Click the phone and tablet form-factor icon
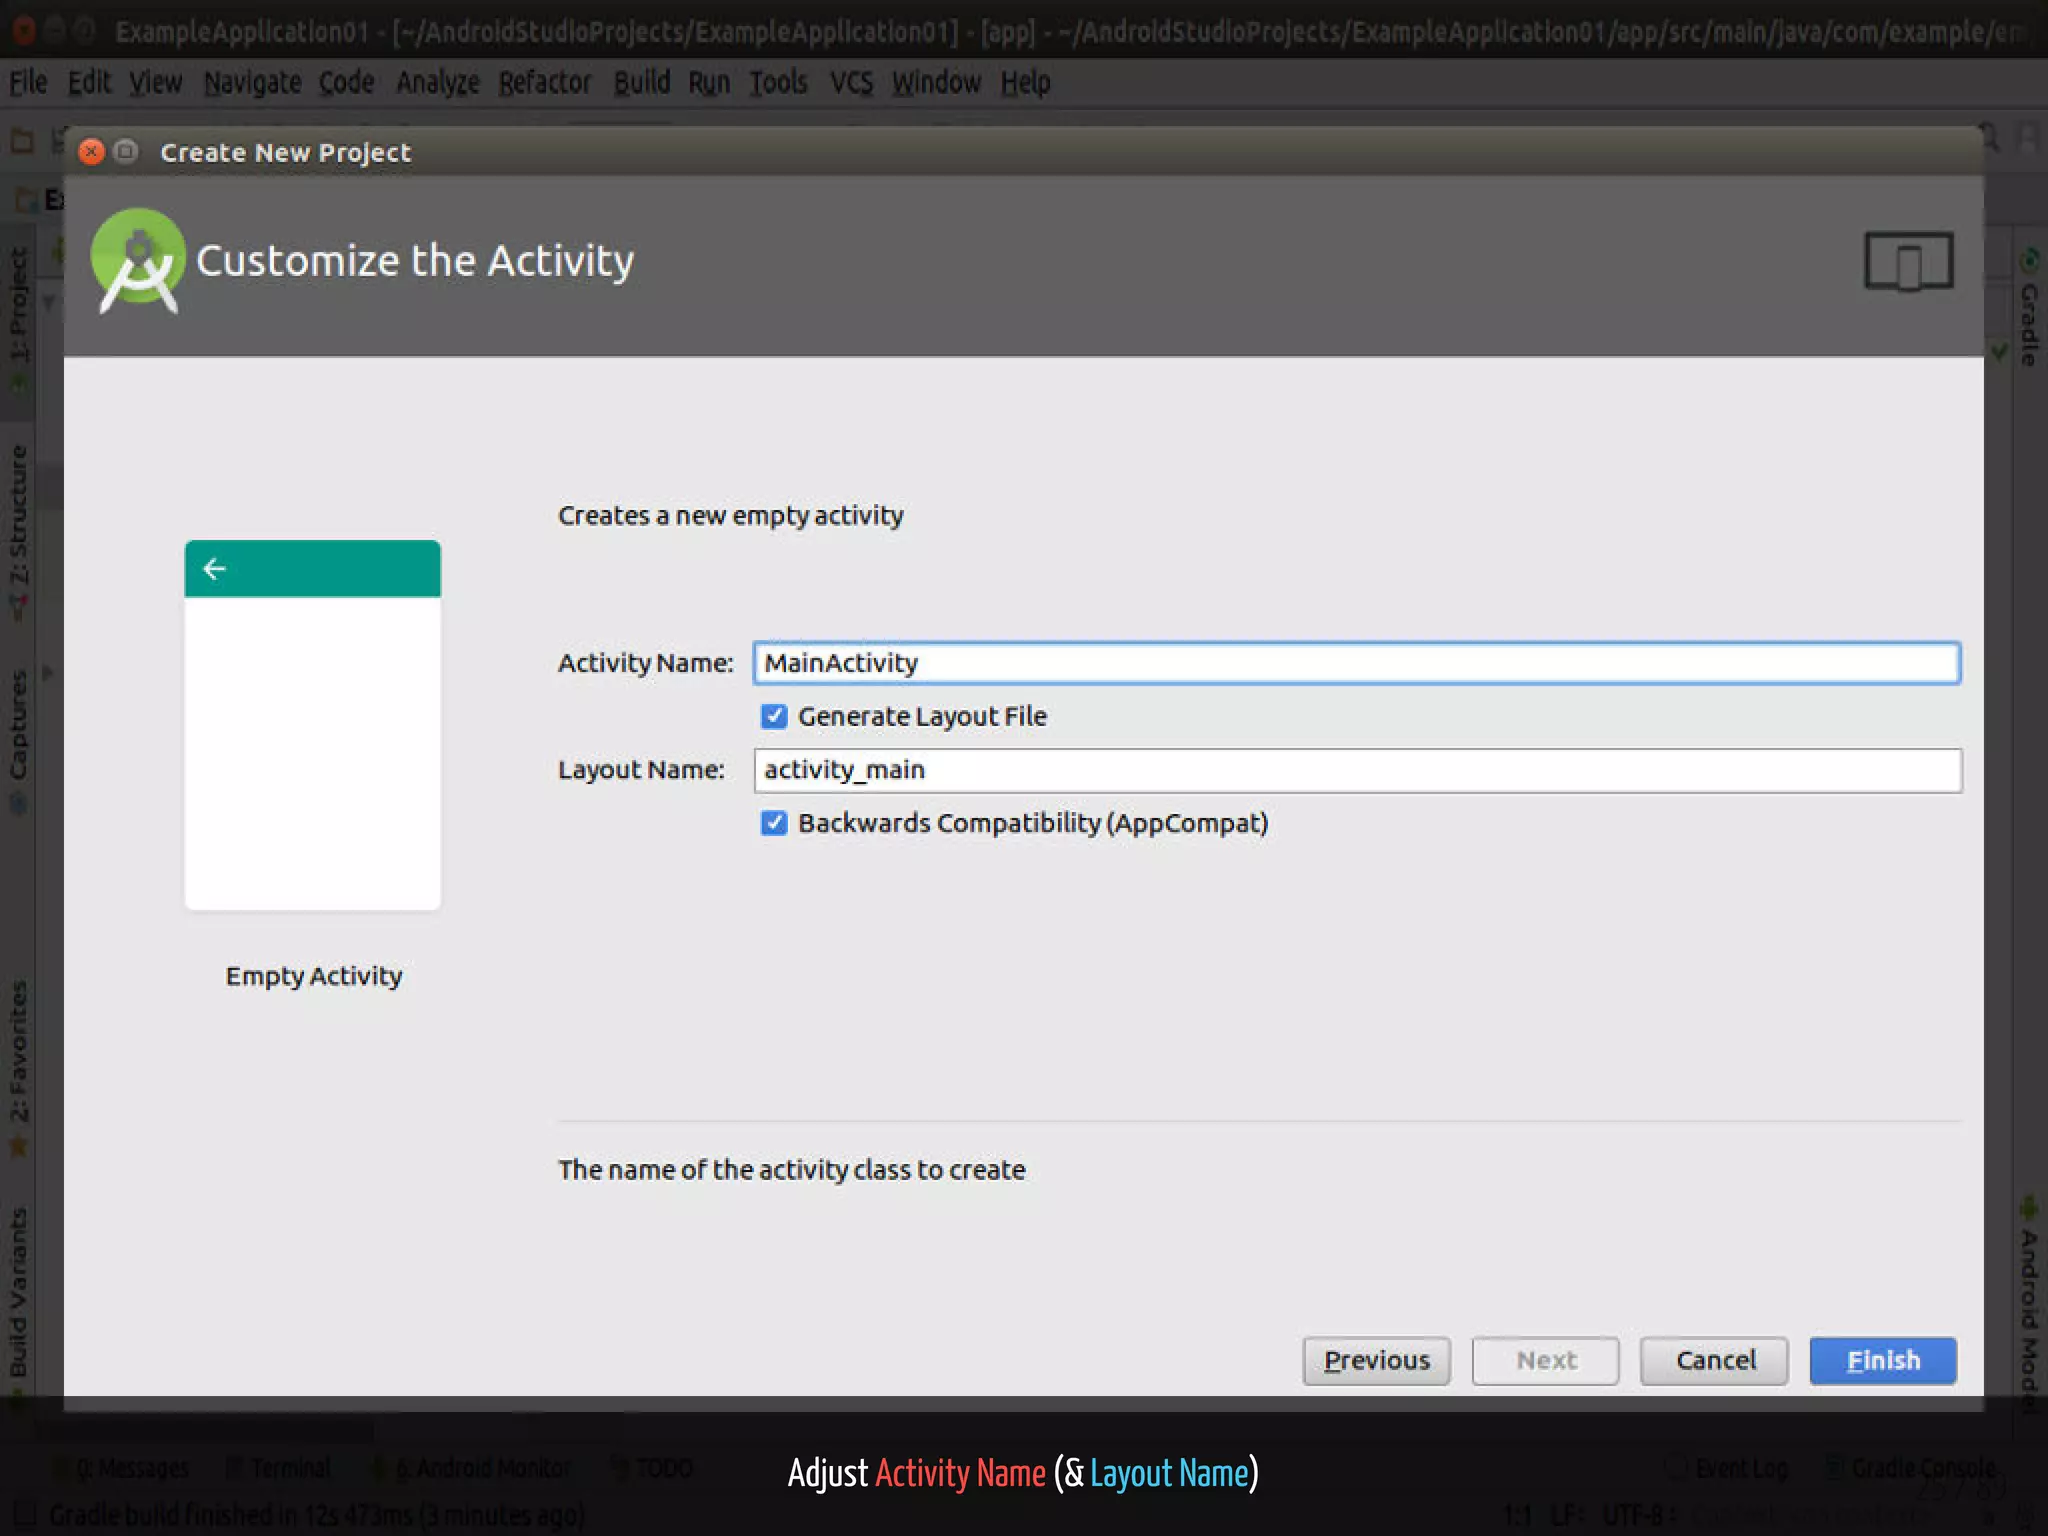 click(x=1908, y=262)
